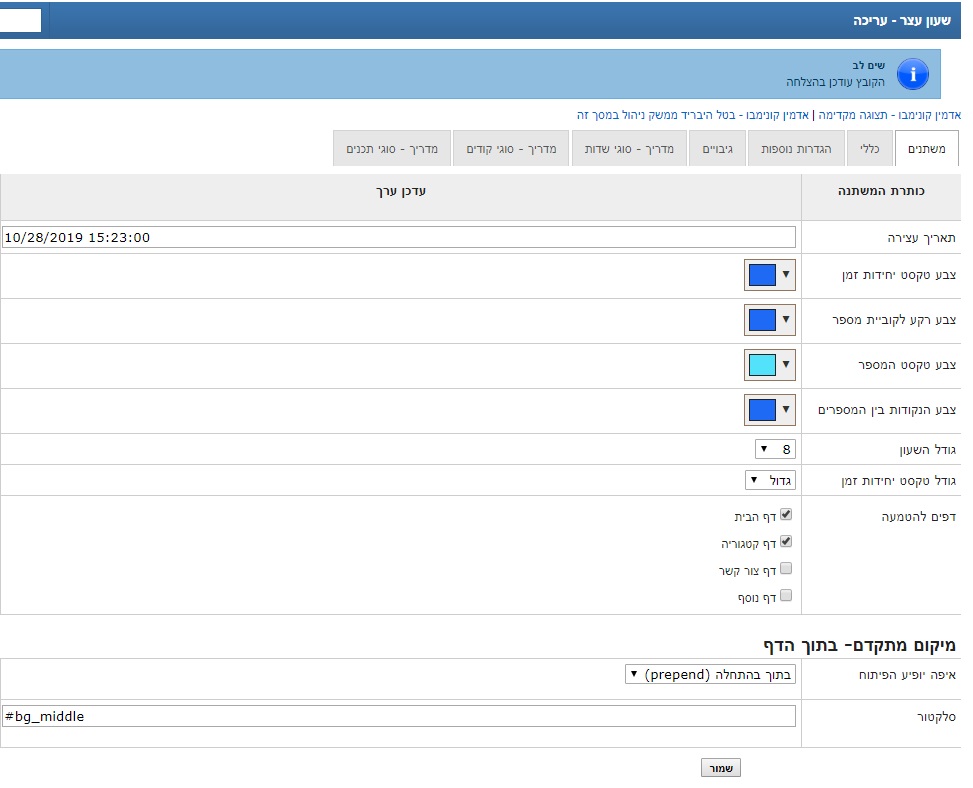Click link to disable hybrid admin interface
The width and height of the screenshot is (973, 788).
[693, 115]
